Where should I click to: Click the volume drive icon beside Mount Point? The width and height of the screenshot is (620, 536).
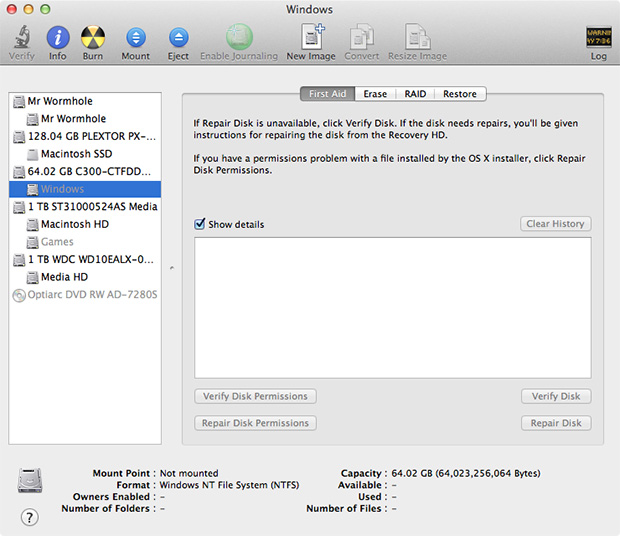click(x=30, y=480)
